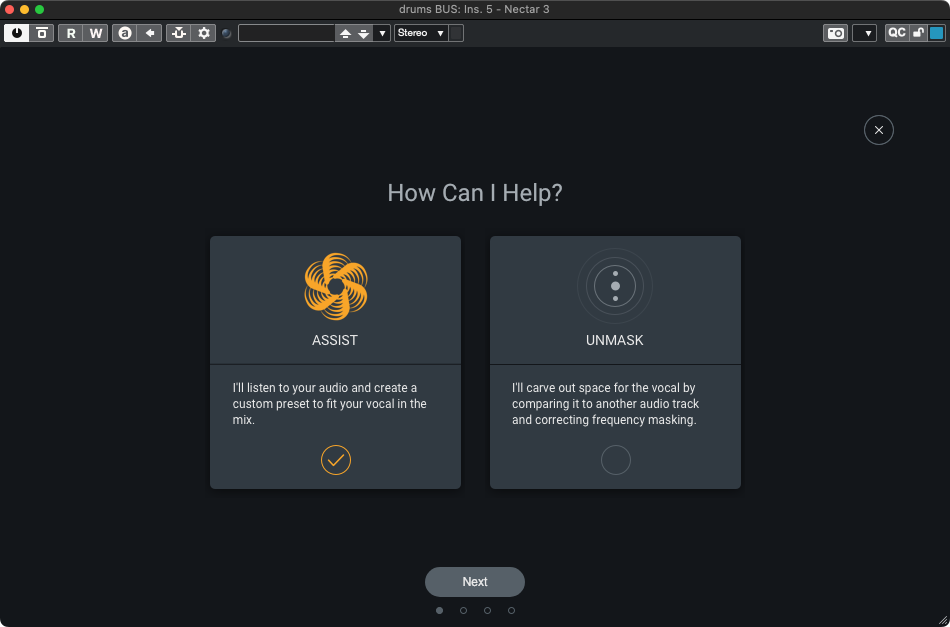The width and height of the screenshot is (950, 627).
Task: Take a plug-in snapshot with camera icon
Action: pyautogui.click(x=835, y=33)
